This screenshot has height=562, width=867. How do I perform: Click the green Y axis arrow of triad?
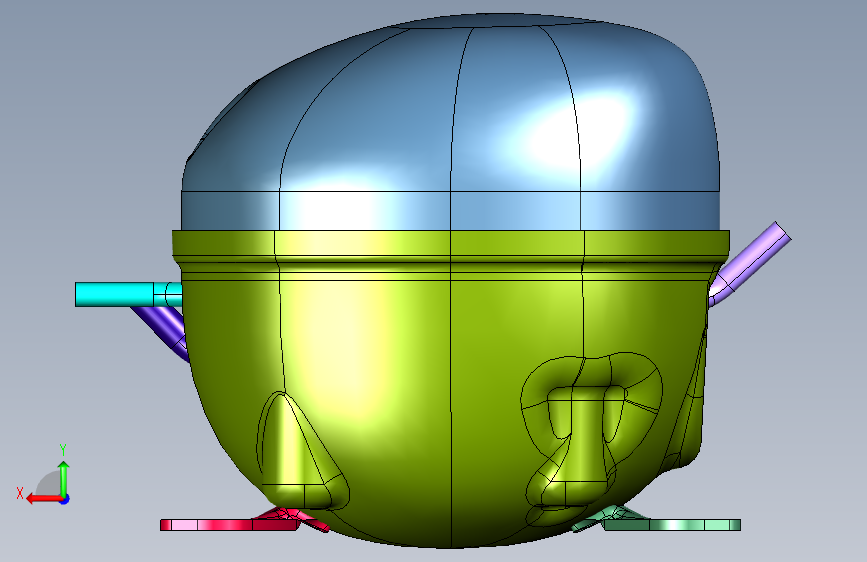(x=64, y=479)
